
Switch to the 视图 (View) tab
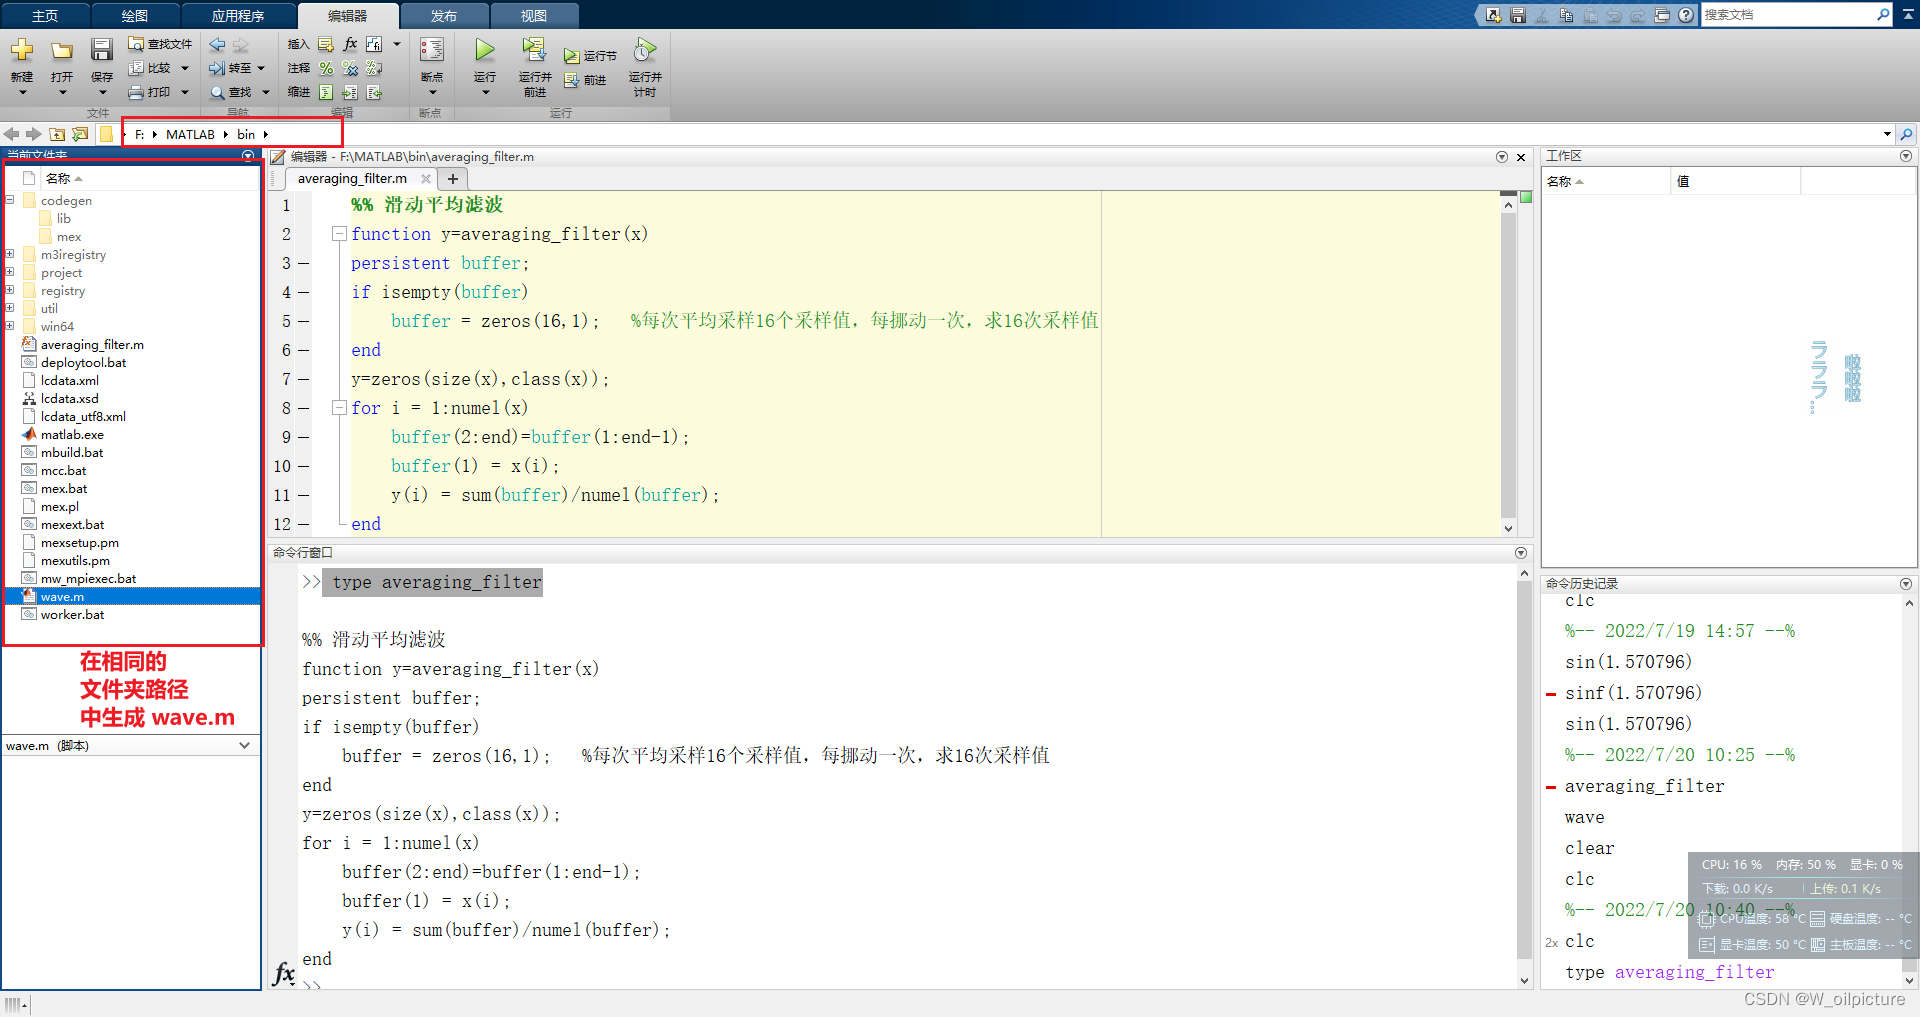click(534, 16)
